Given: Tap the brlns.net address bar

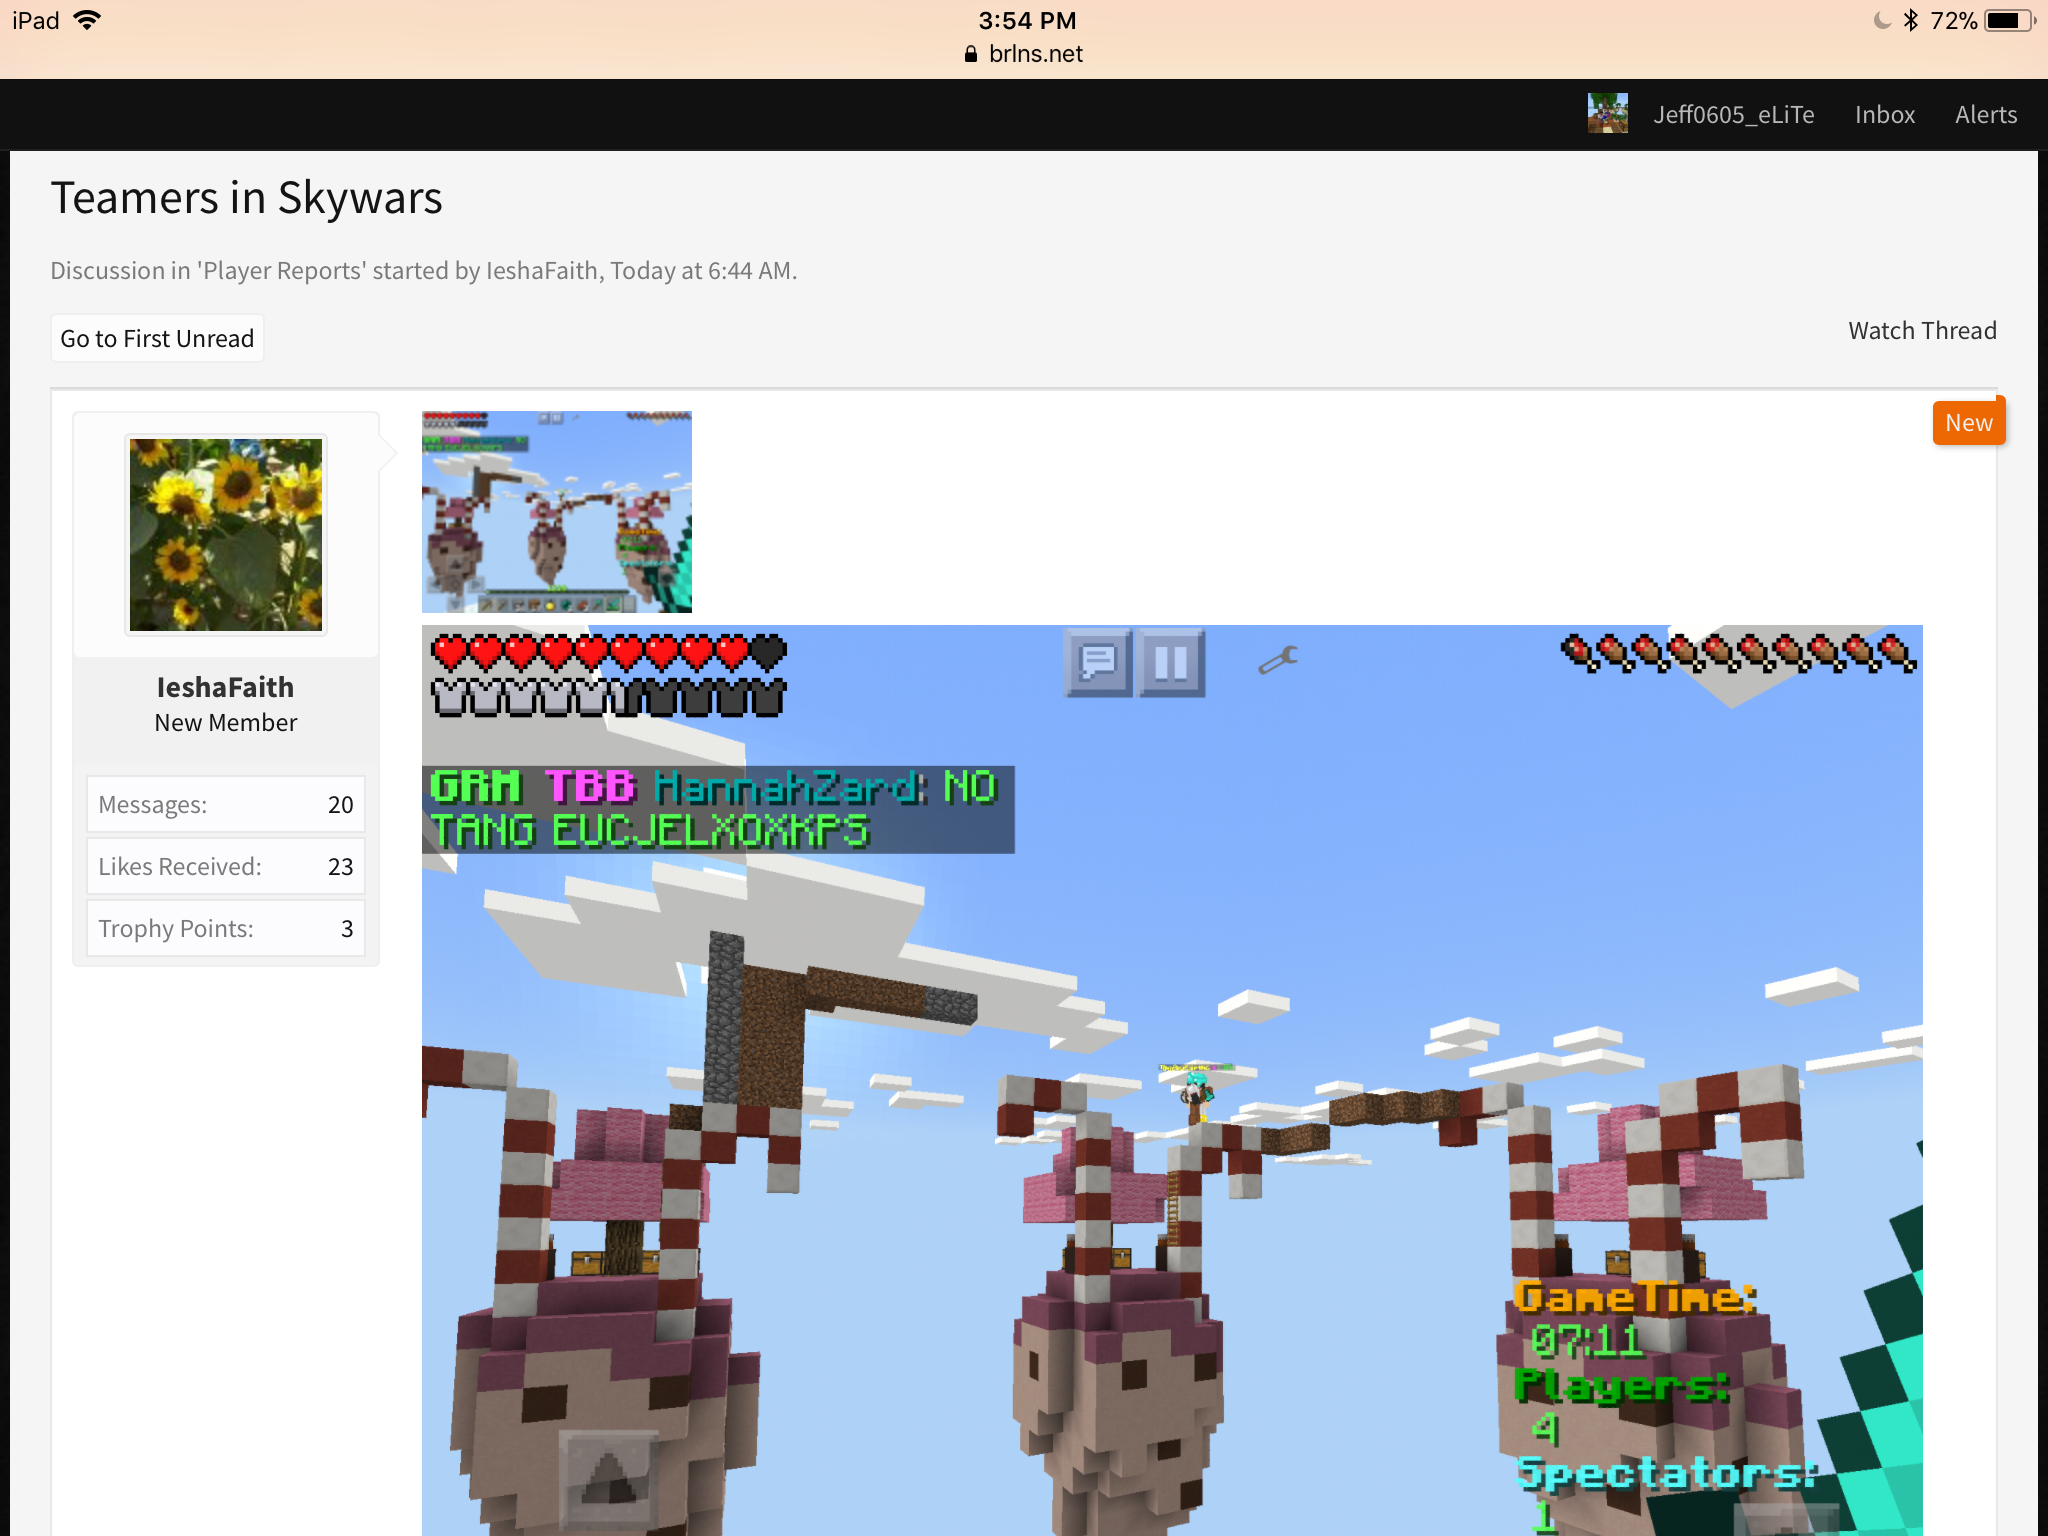Looking at the screenshot, I should (x=1024, y=54).
